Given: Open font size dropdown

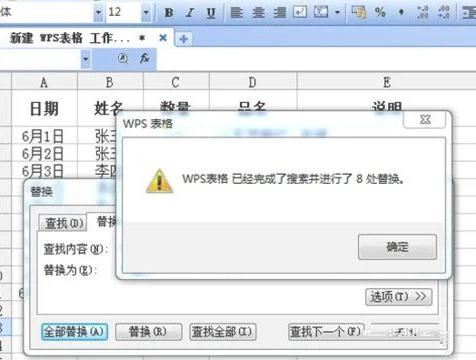Looking at the screenshot, I should (x=146, y=12).
